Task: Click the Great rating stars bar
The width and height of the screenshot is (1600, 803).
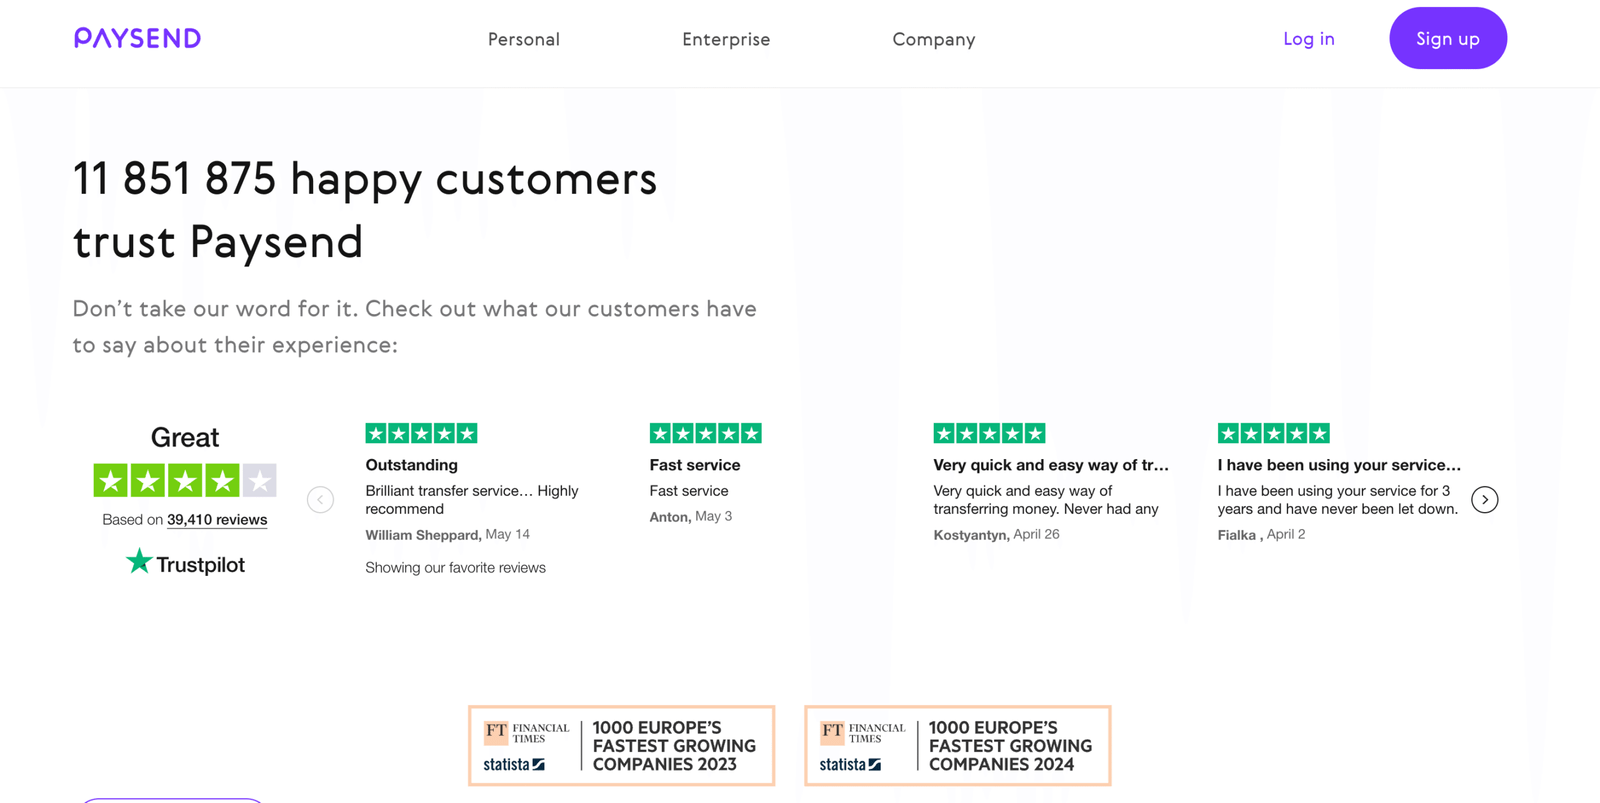Action: tap(184, 481)
